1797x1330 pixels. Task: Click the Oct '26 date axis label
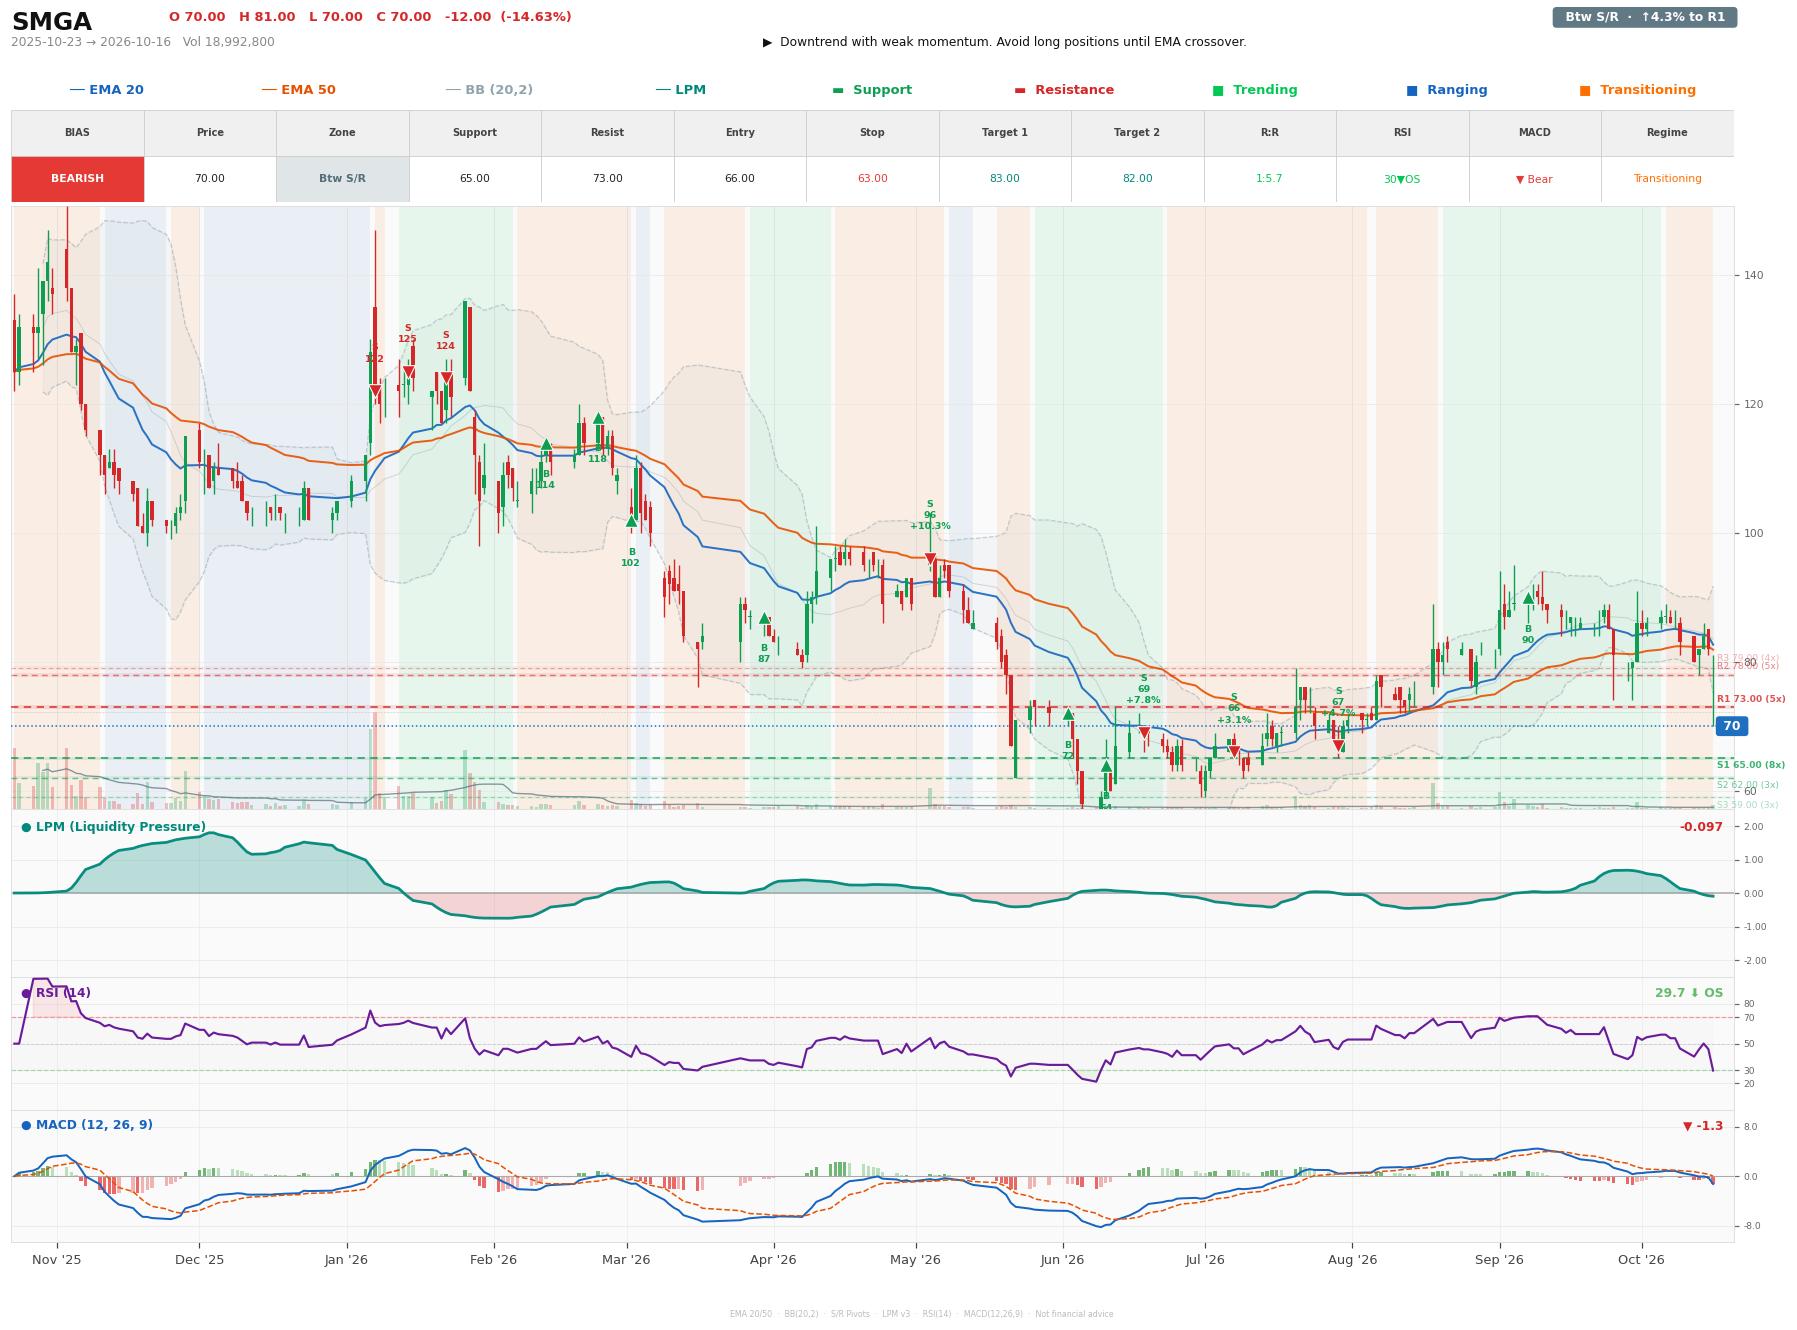pos(1641,1260)
